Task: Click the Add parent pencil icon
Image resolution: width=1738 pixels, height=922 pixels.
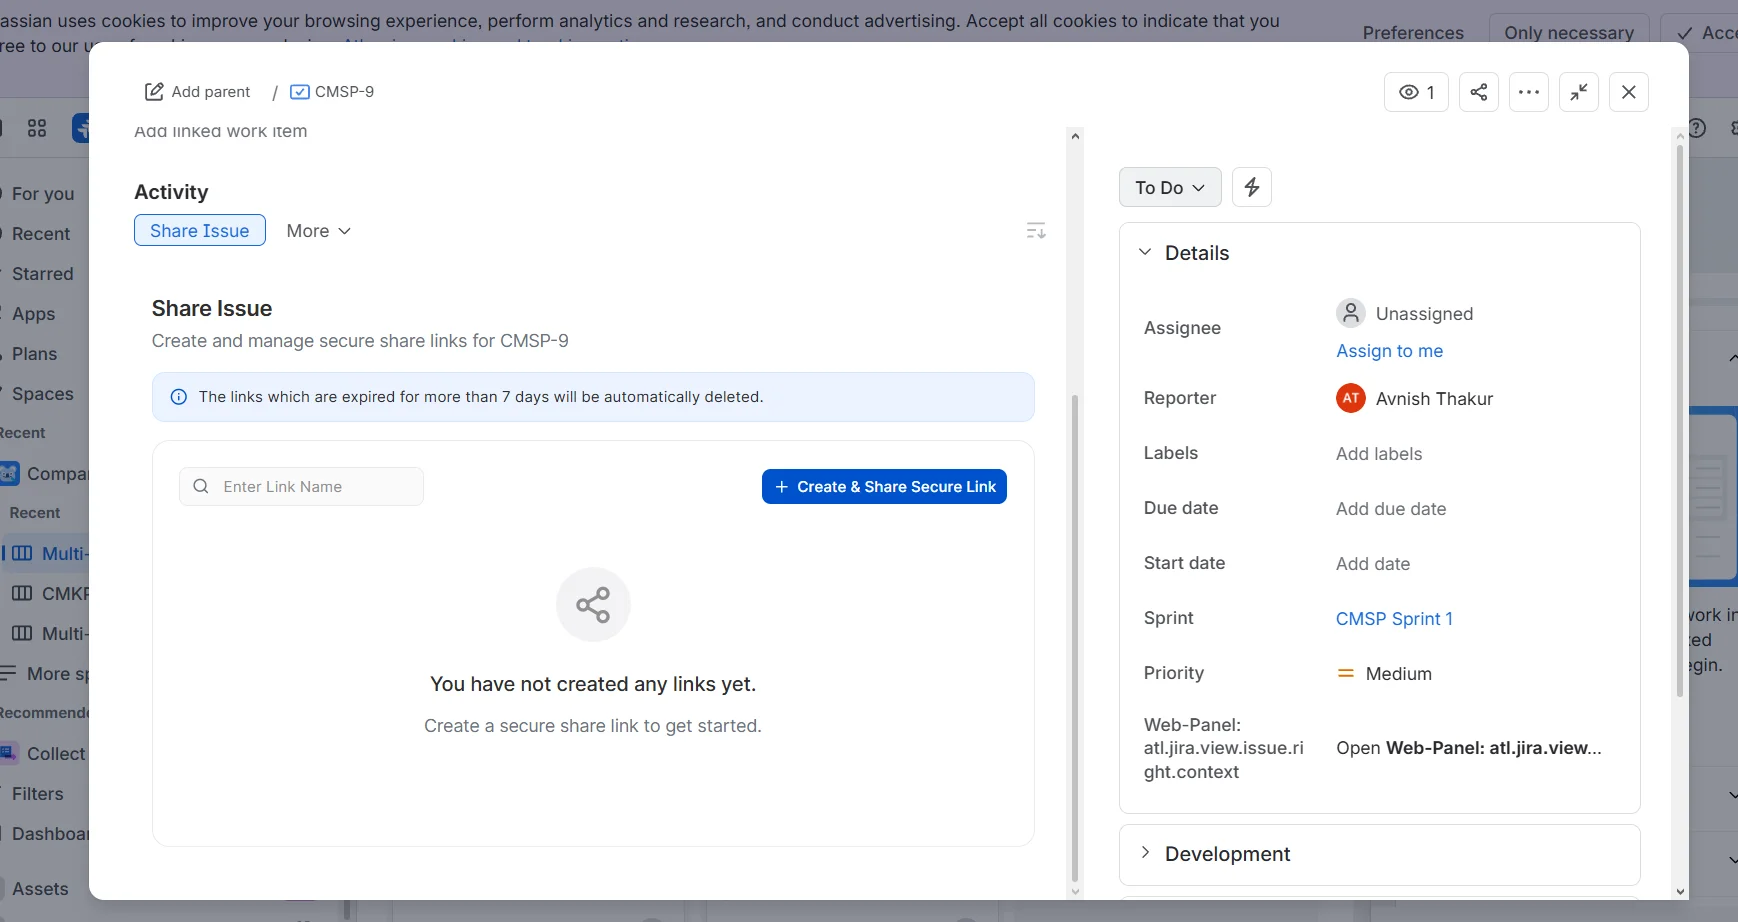Action: 154,92
